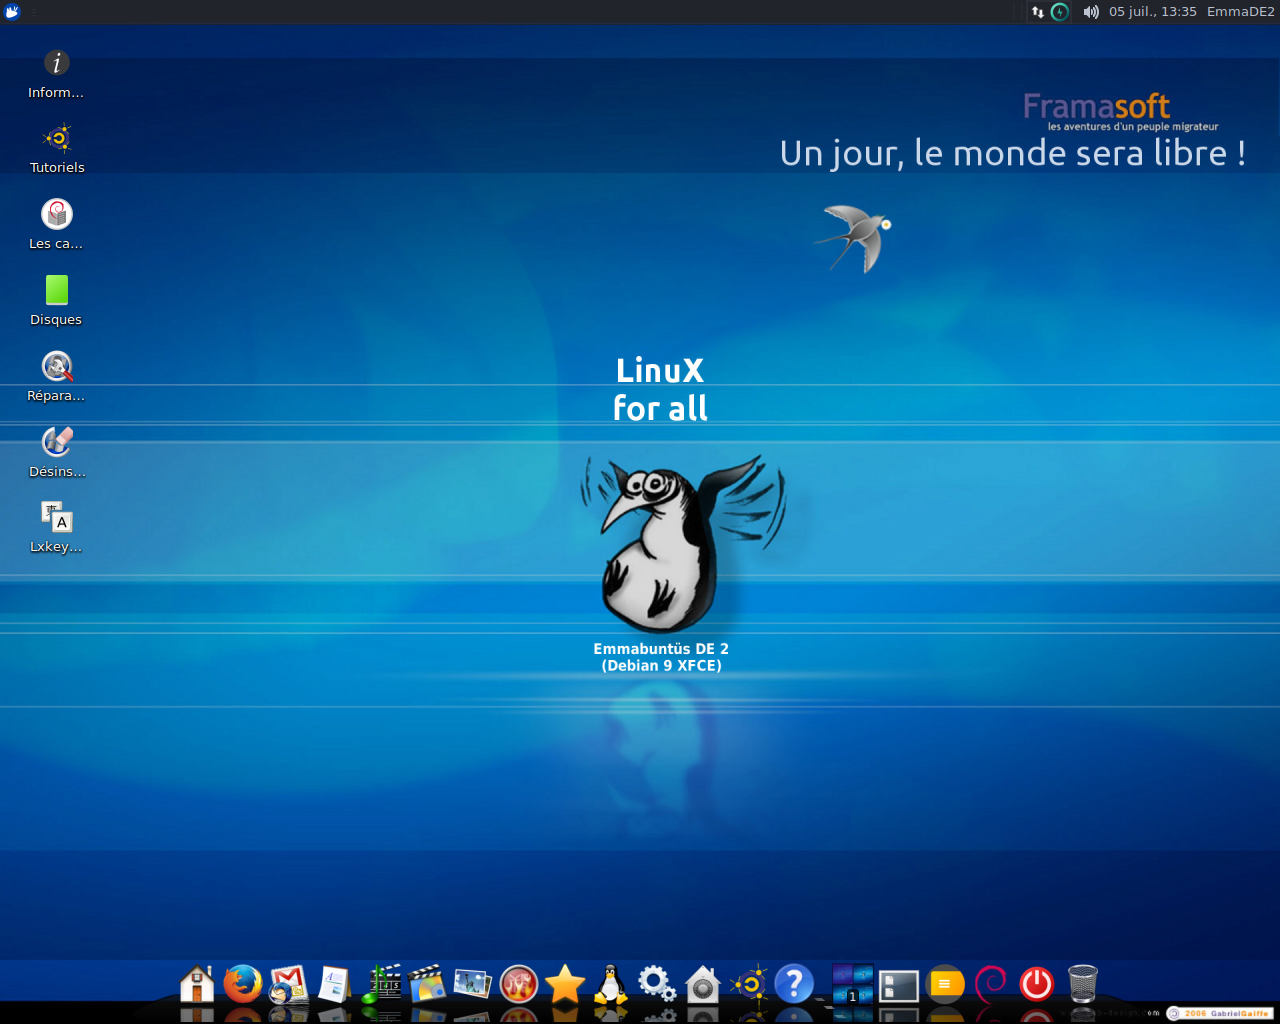Click the show desktop window icon in dock
Viewport: 1280px width, 1024px height.
899,986
